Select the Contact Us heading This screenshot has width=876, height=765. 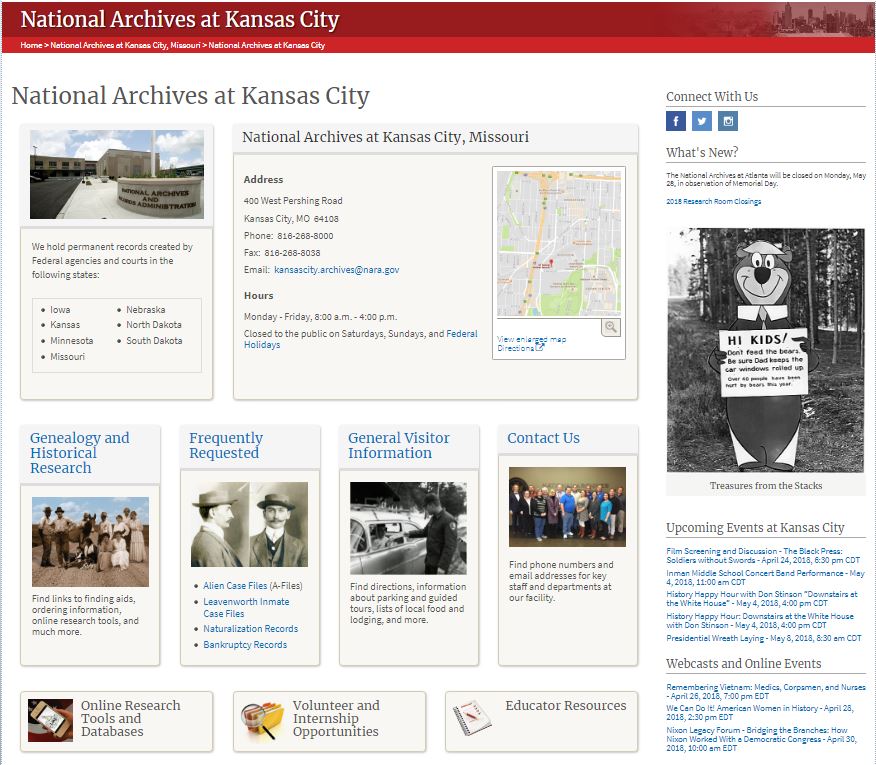tap(543, 438)
